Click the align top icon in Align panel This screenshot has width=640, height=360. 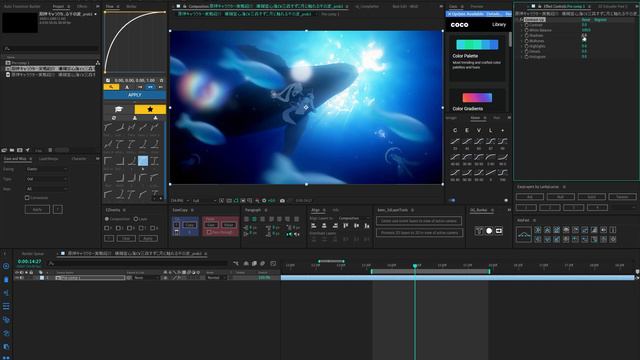(x=346, y=225)
